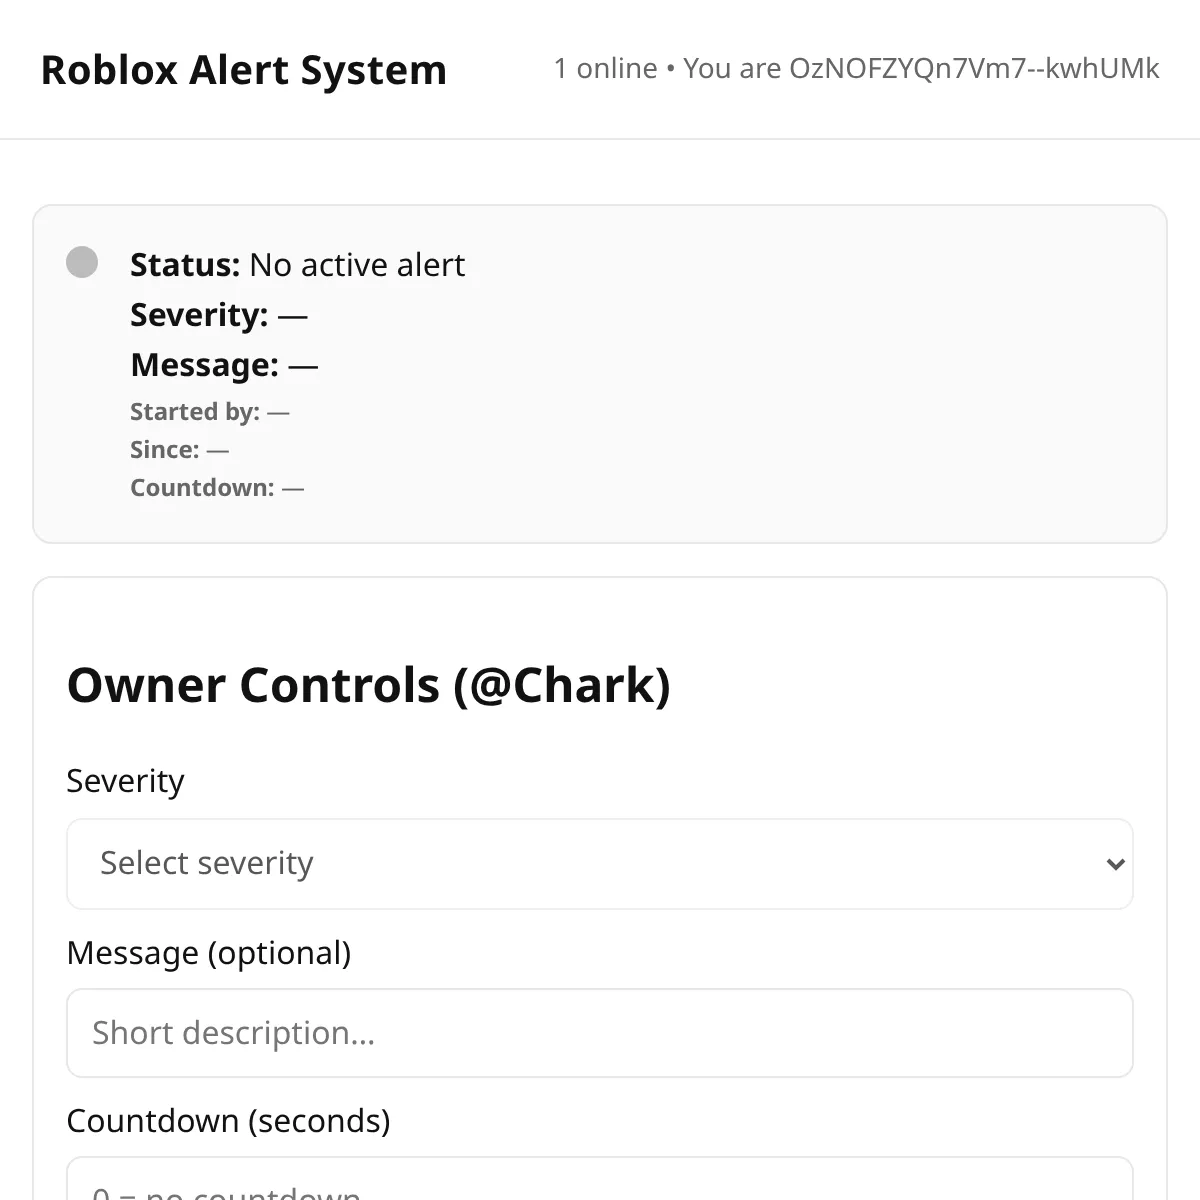Screen dimensions: 1200x1200
Task: Click the Message line in status card
Action: [x=224, y=365]
